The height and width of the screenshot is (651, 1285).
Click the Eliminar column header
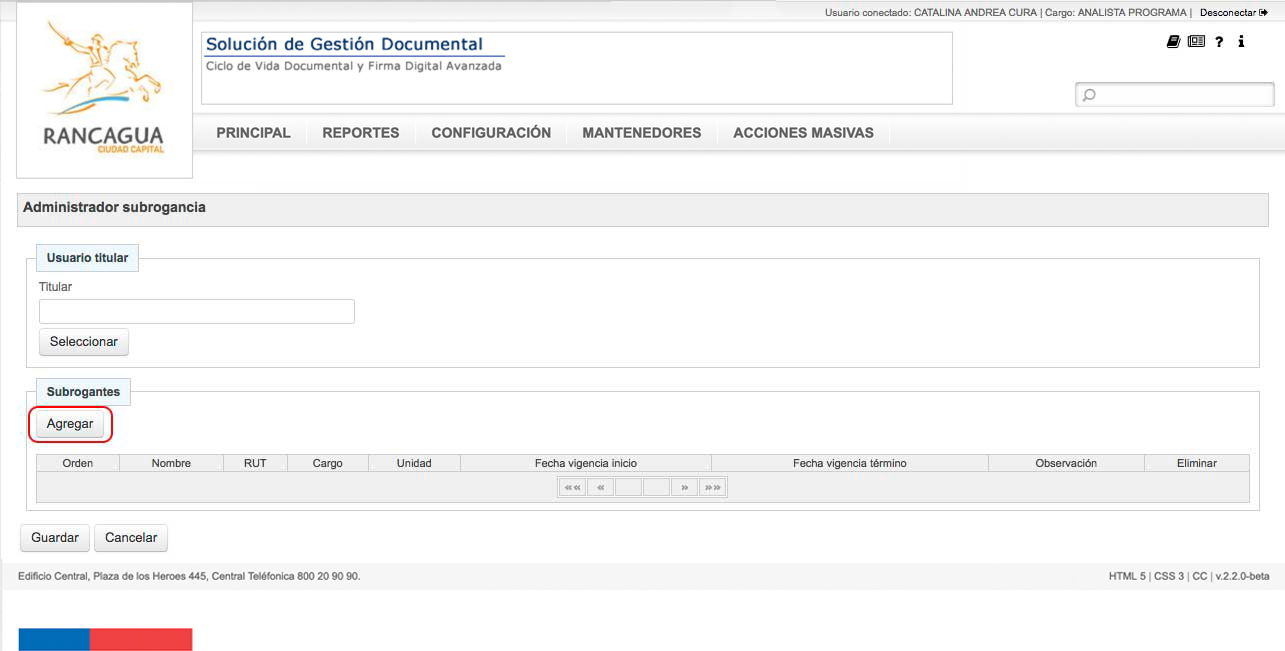pos(1197,463)
